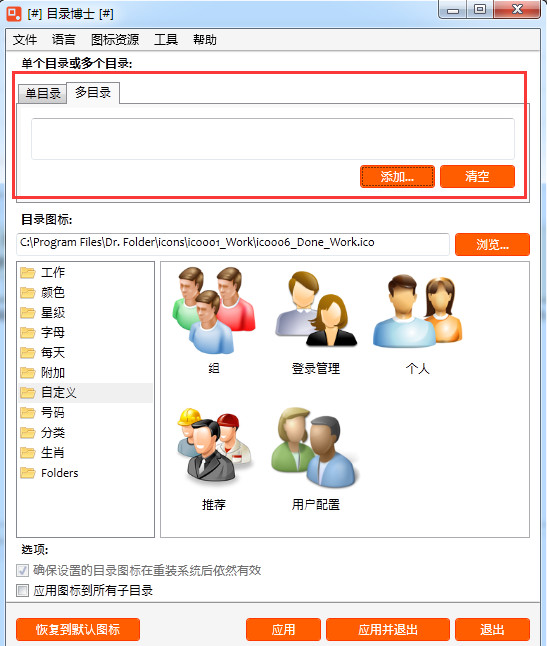Open the 图标资源 menu
547x646 pixels.
115,40
